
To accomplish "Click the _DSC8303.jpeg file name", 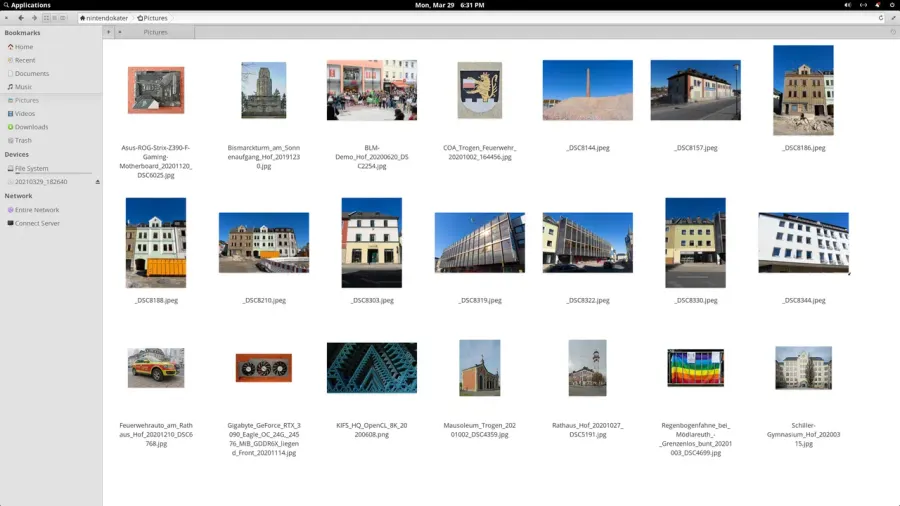I will pyautogui.click(x=372, y=300).
